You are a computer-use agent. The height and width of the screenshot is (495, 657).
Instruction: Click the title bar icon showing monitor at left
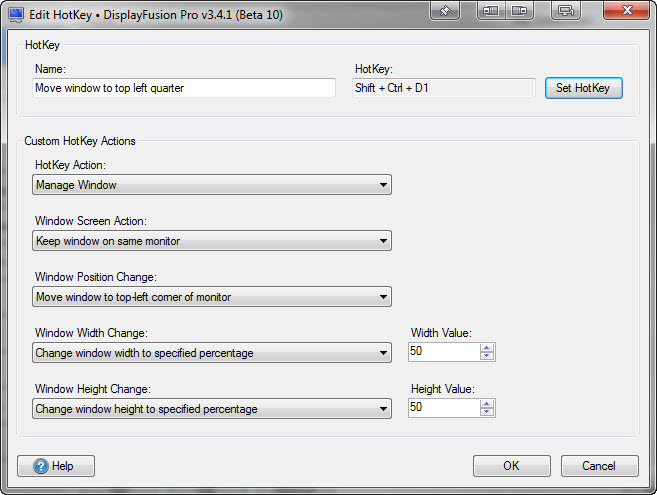tap(491, 10)
